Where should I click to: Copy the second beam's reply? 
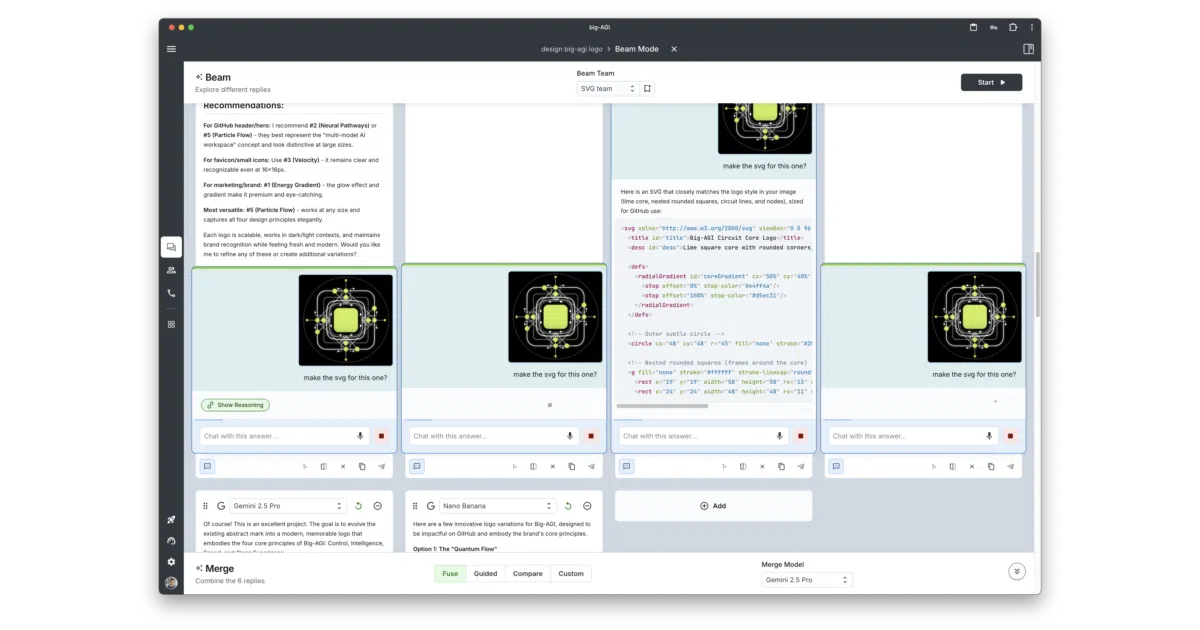click(x=572, y=466)
